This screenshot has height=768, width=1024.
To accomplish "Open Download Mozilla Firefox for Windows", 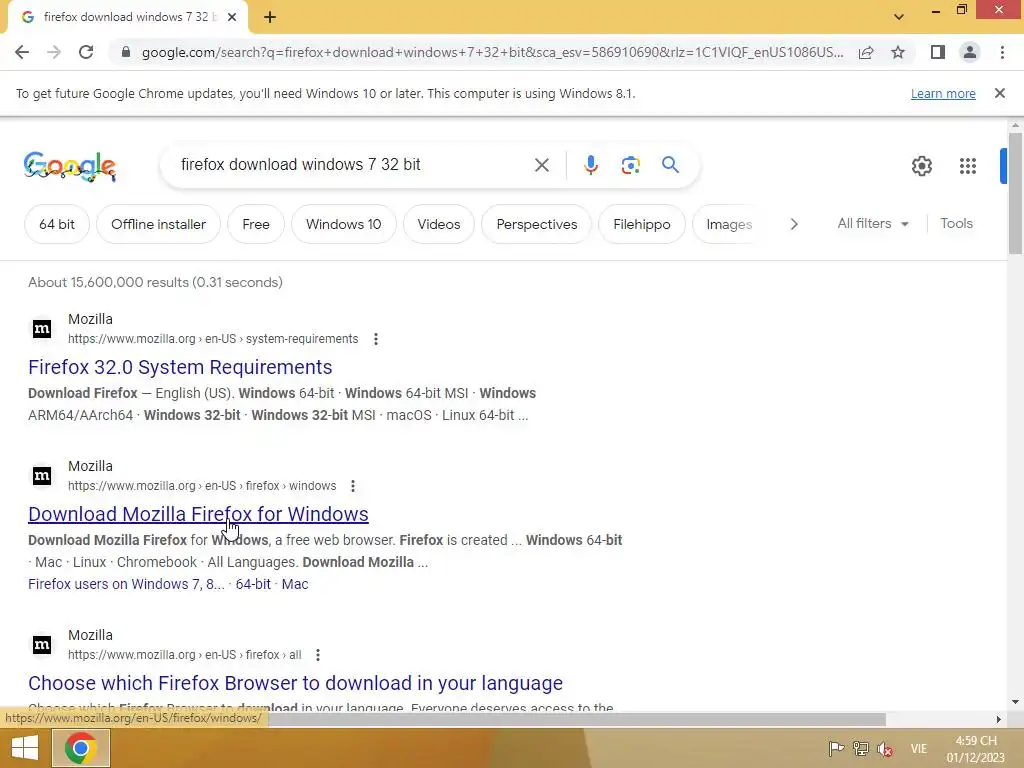I will coord(199,514).
